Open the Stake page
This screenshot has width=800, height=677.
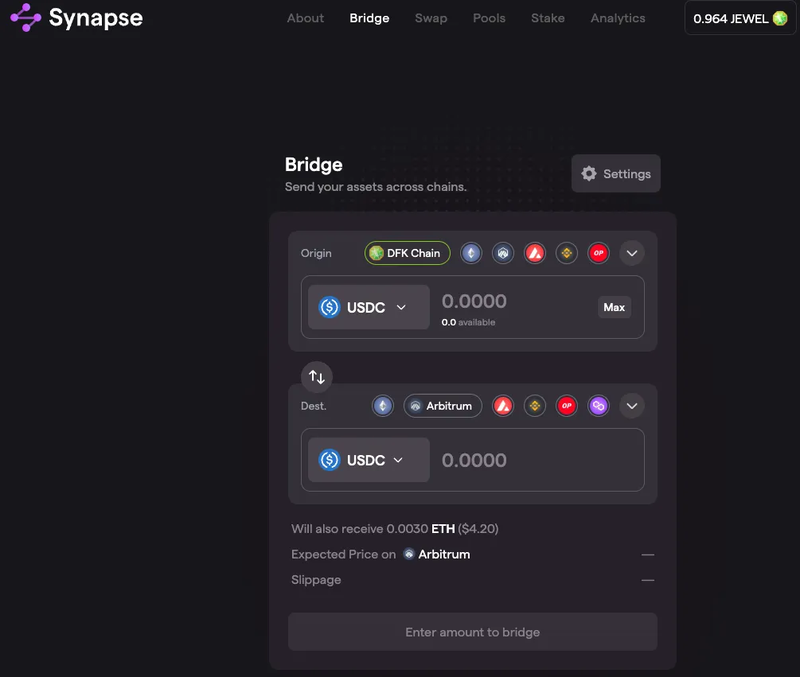pyautogui.click(x=548, y=18)
